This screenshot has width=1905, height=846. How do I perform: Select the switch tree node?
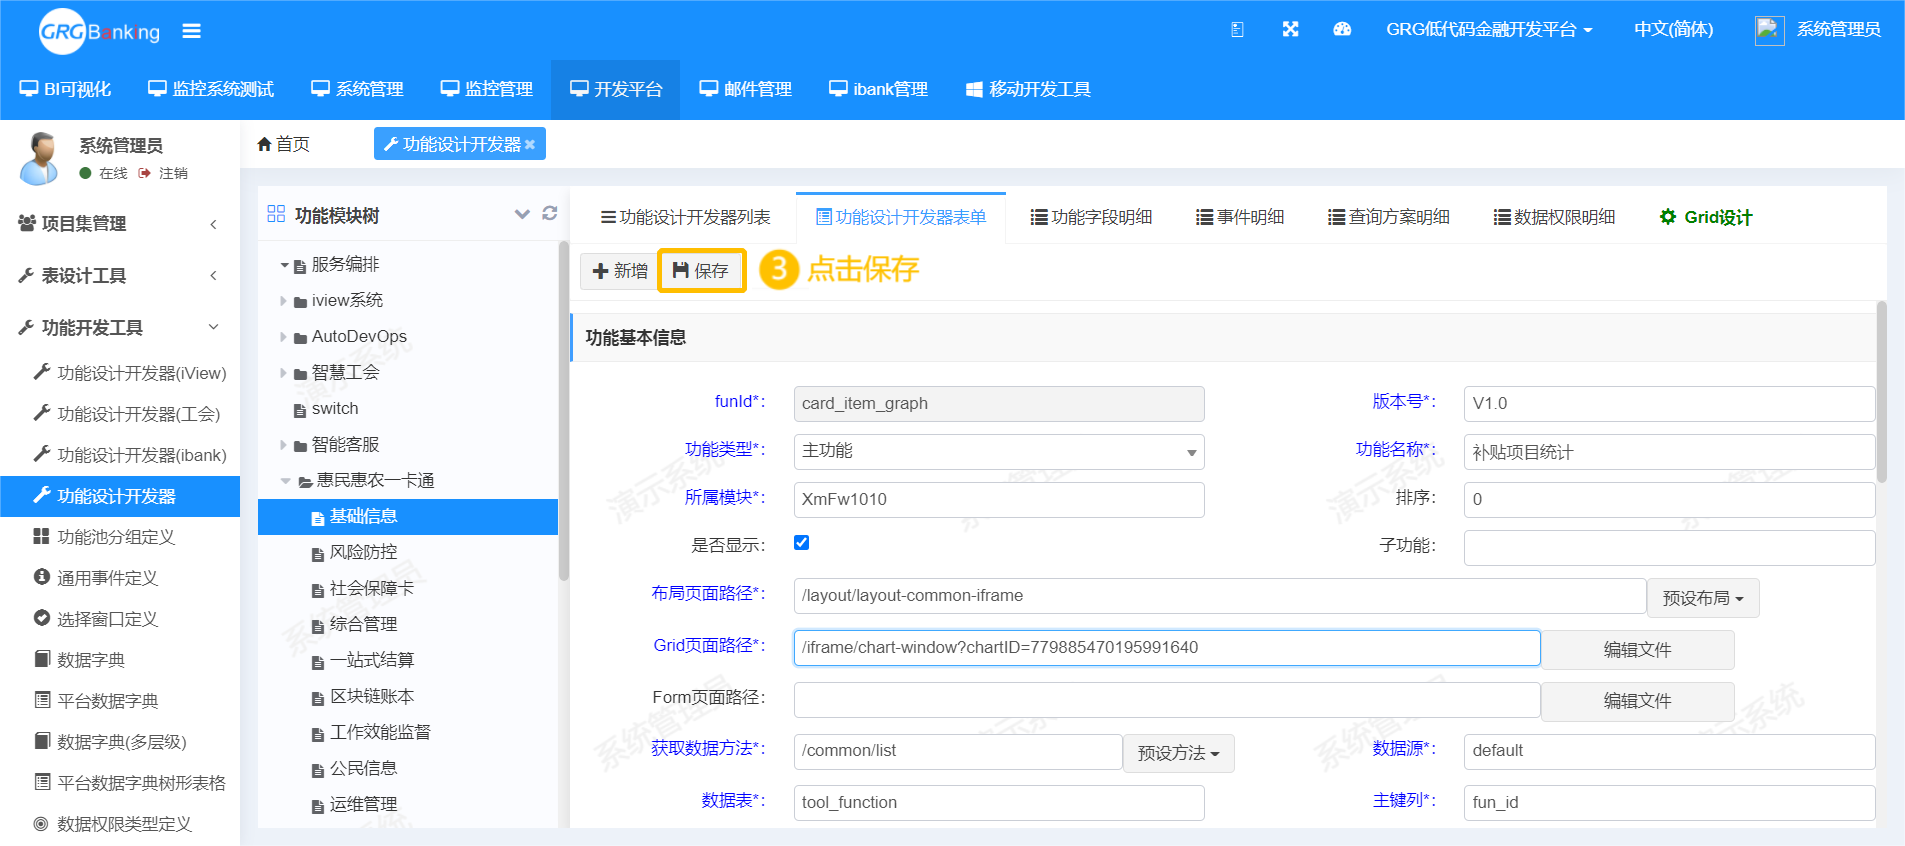(x=335, y=409)
